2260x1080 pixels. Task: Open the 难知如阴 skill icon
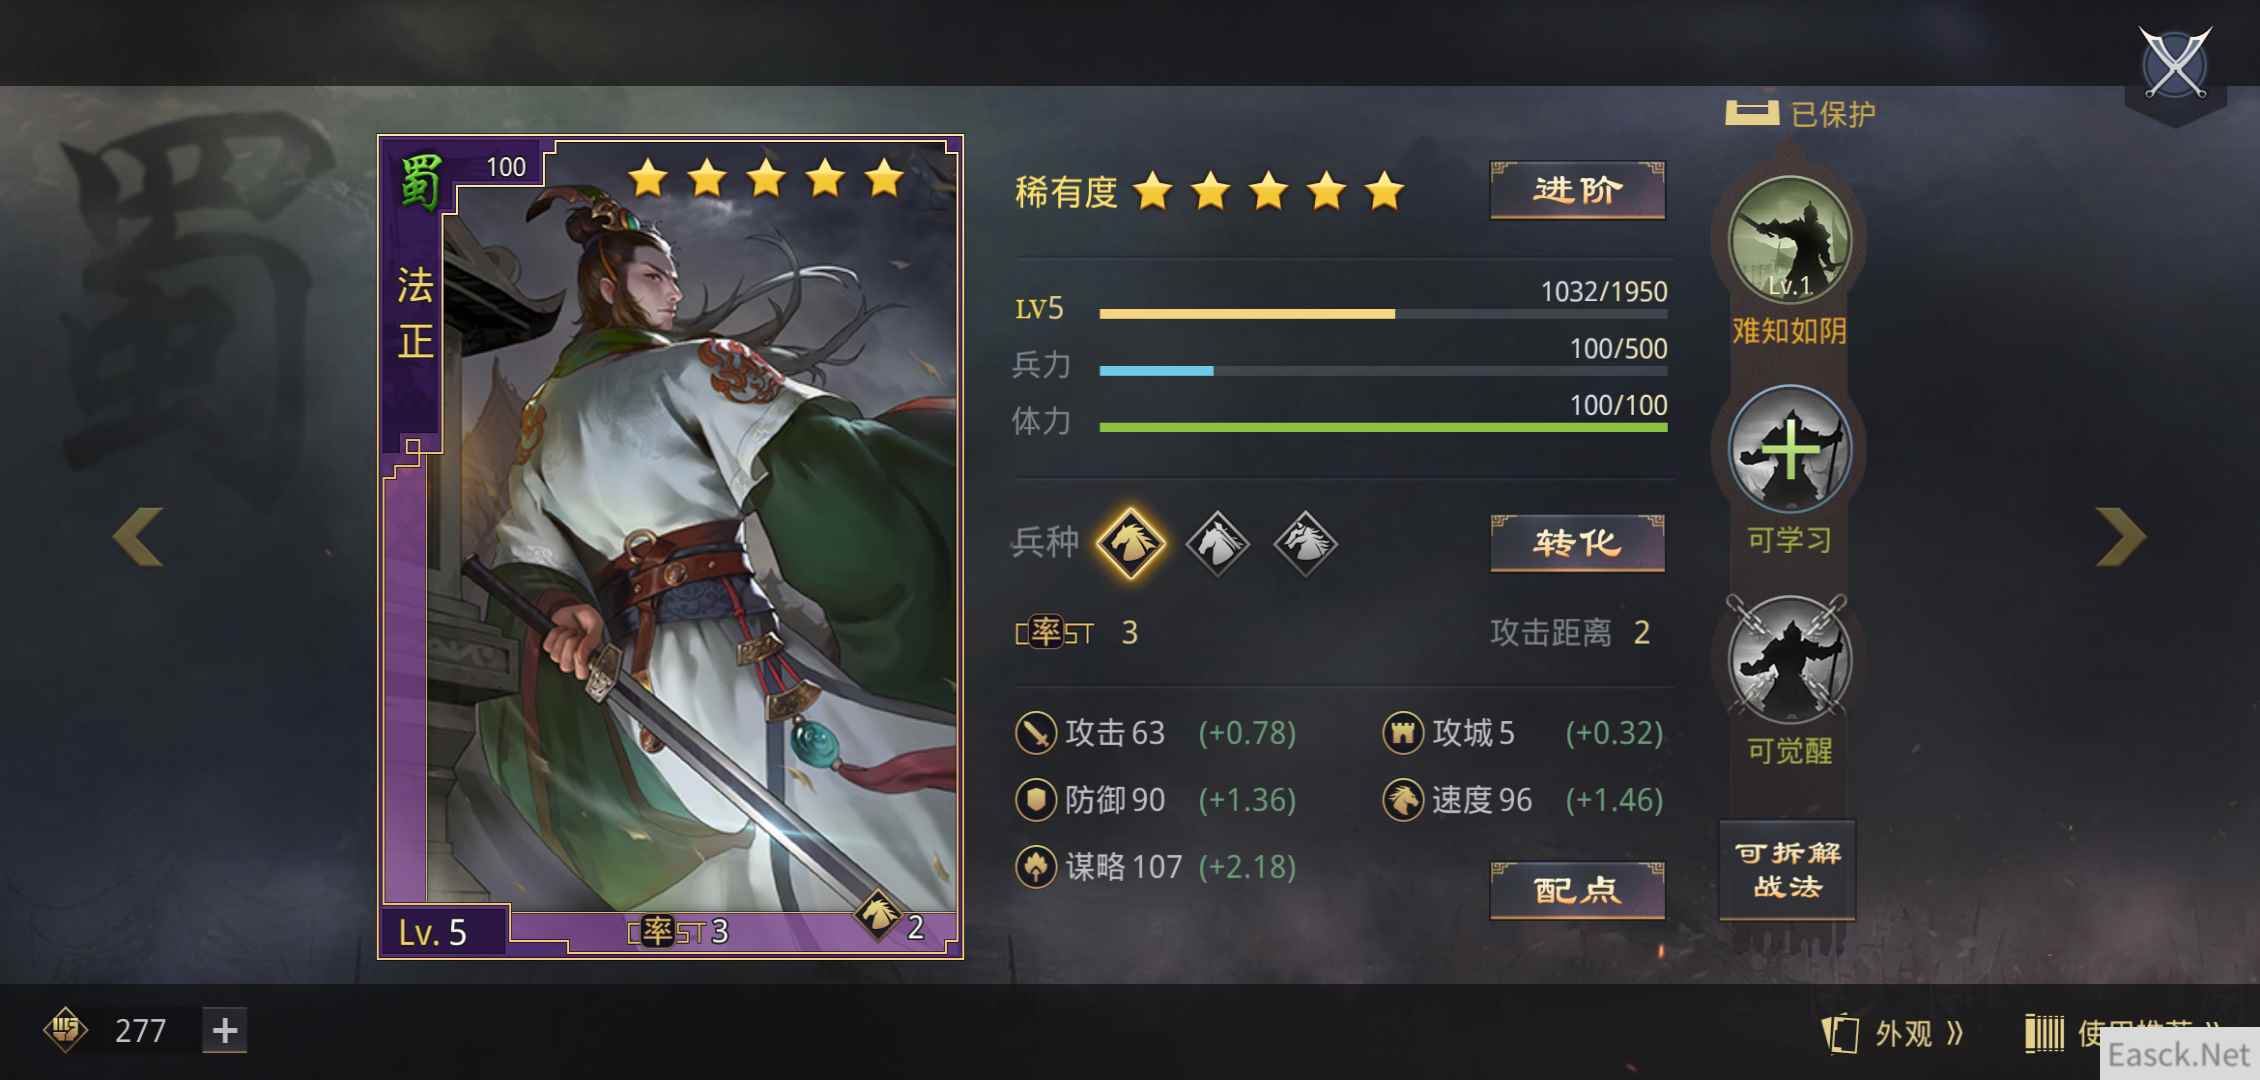[x=1789, y=241]
